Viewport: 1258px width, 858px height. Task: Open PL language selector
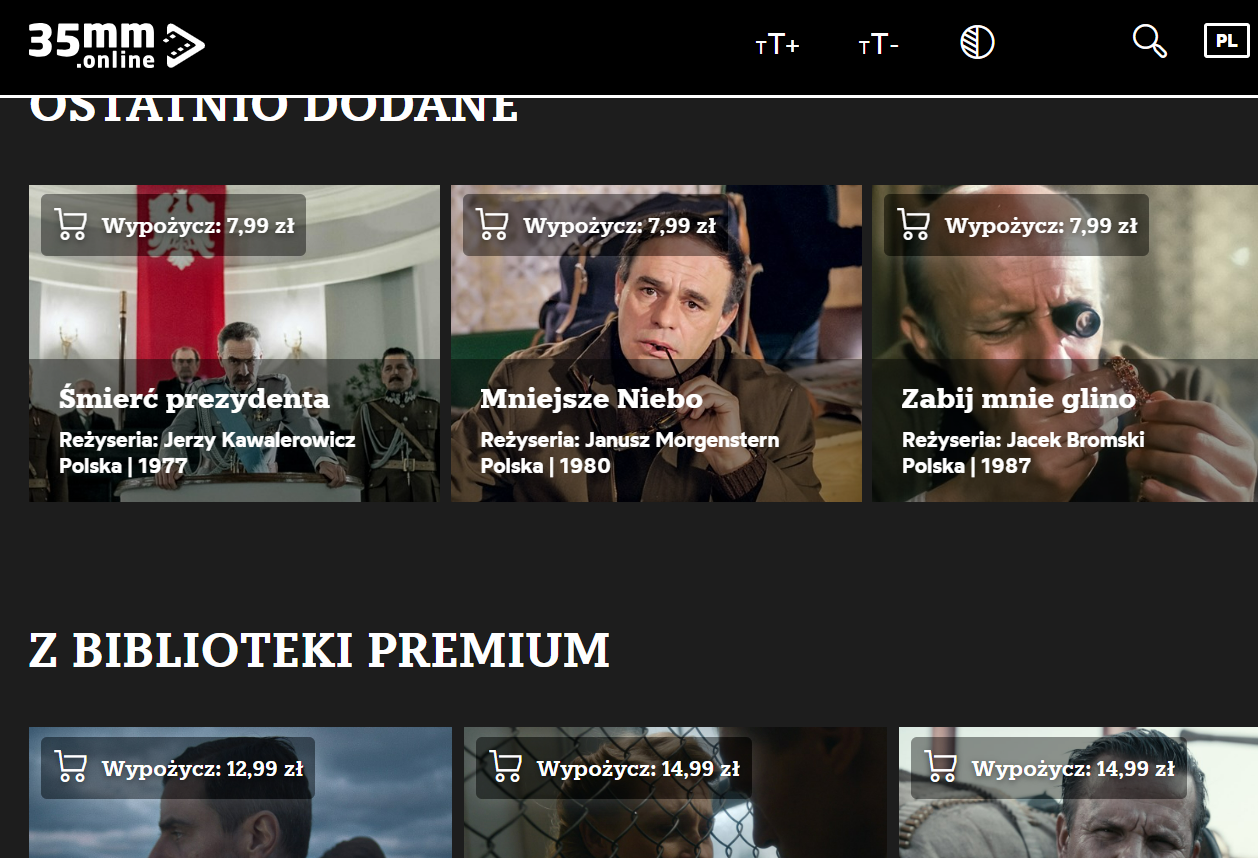click(1226, 41)
